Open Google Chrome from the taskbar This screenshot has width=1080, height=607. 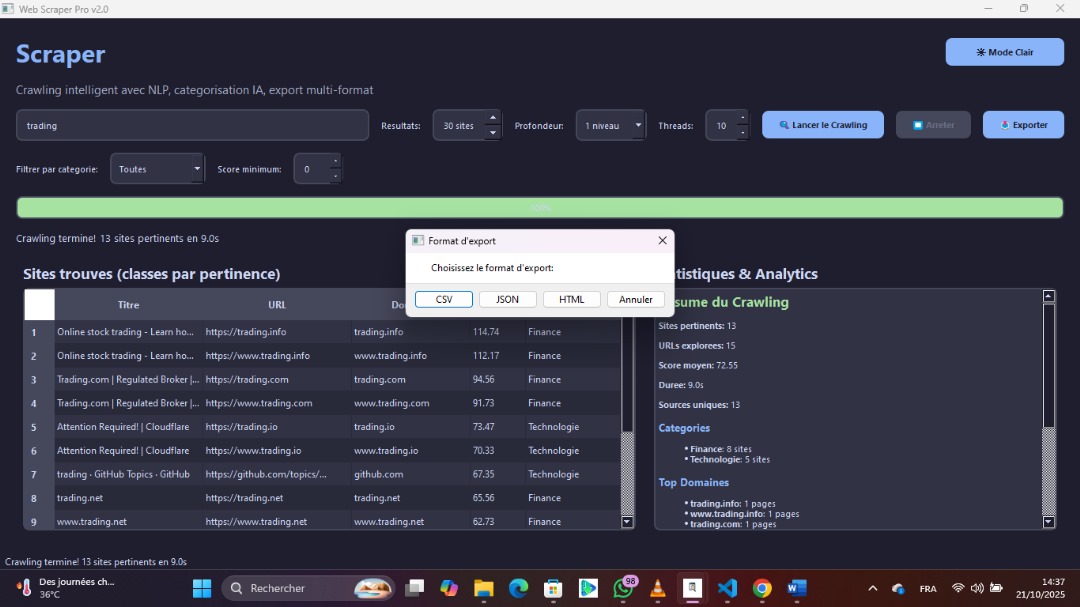(x=762, y=588)
